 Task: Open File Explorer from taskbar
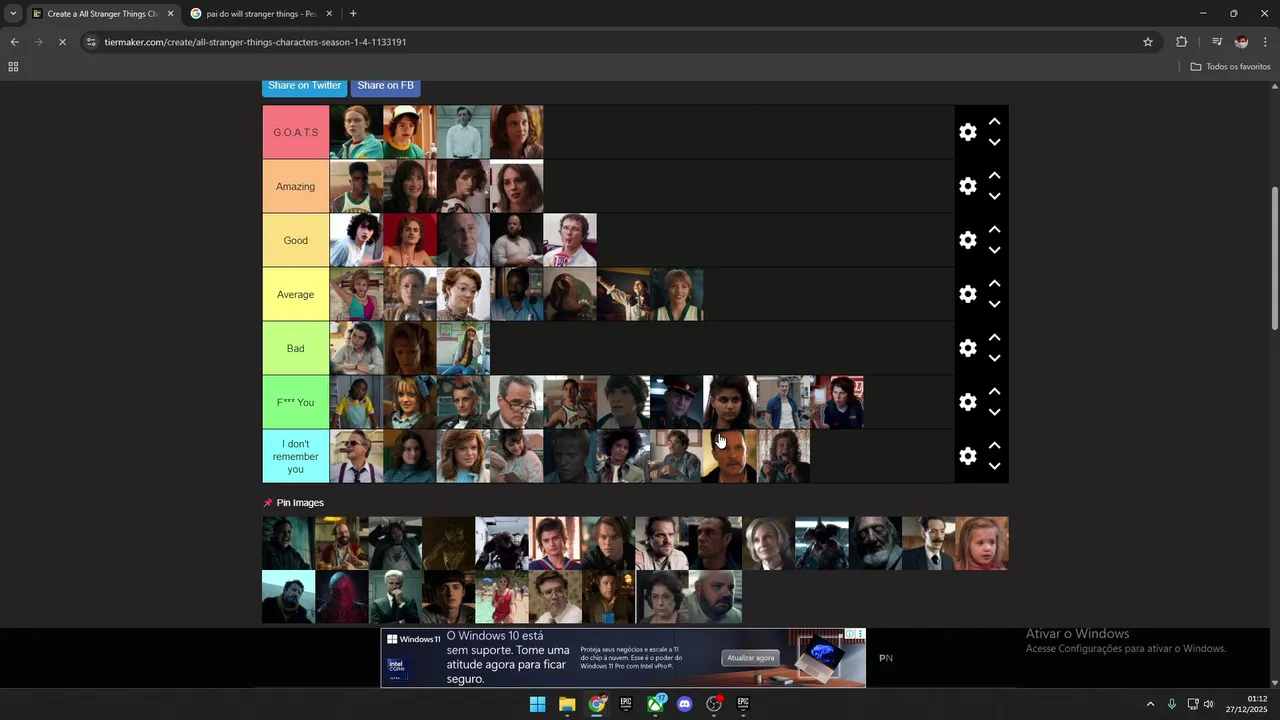coord(567,704)
